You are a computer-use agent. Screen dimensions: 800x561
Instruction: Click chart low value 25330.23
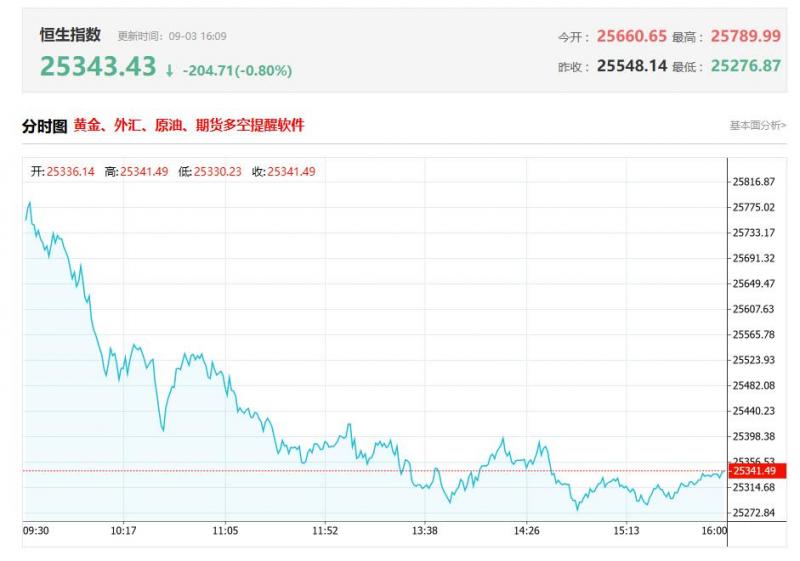tap(217, 172)
